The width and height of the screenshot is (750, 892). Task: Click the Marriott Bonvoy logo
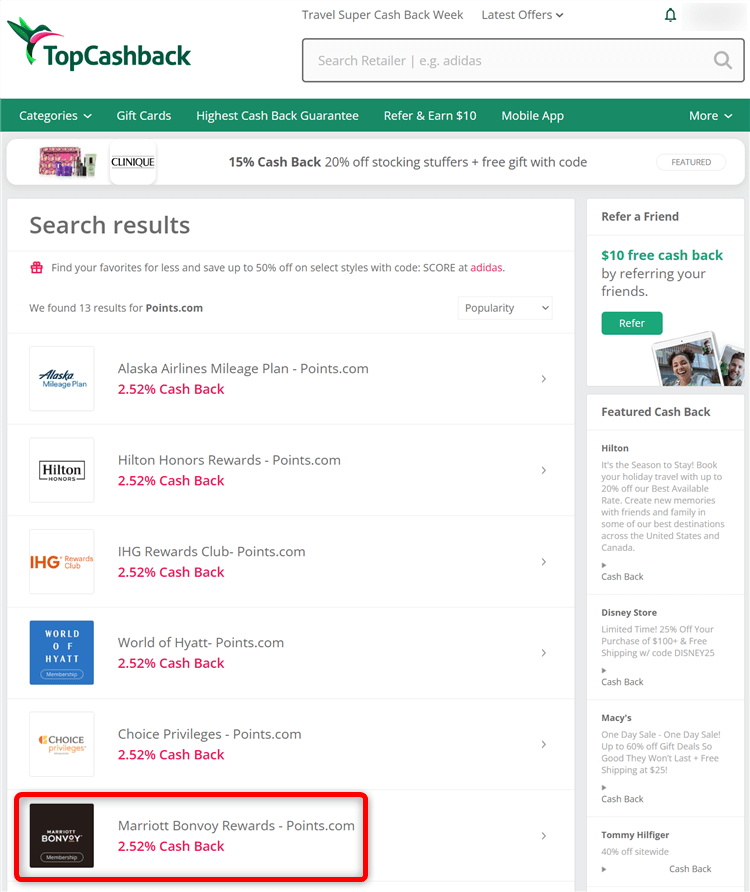62,836
